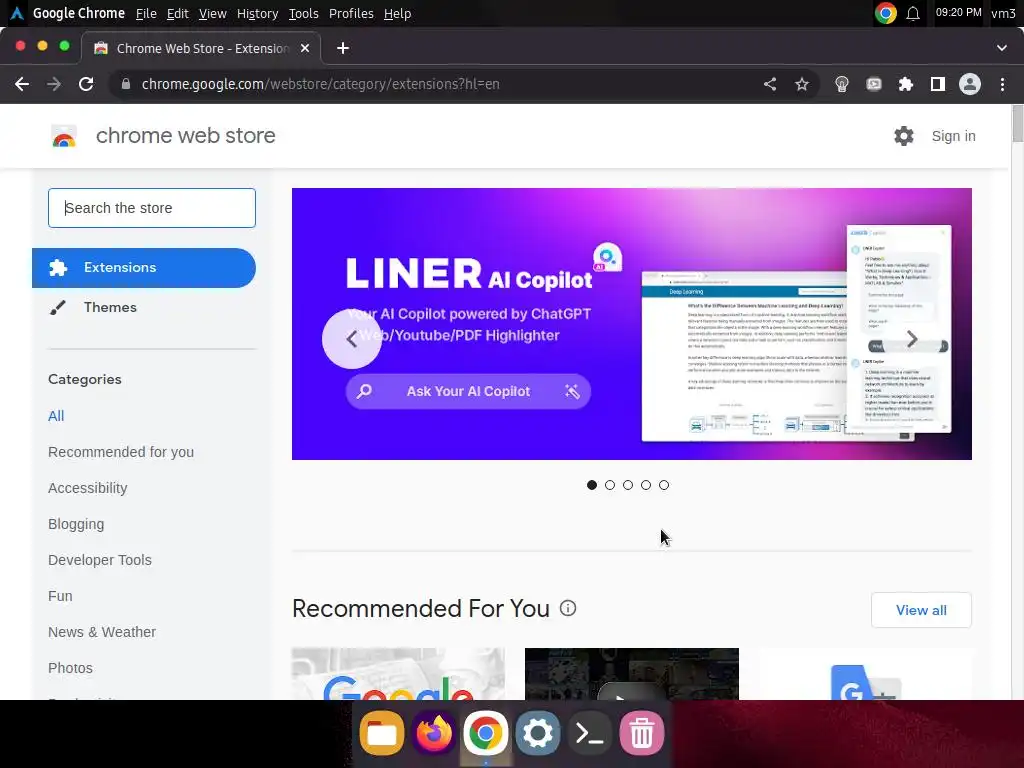Open Blogging category

(76, 524)
